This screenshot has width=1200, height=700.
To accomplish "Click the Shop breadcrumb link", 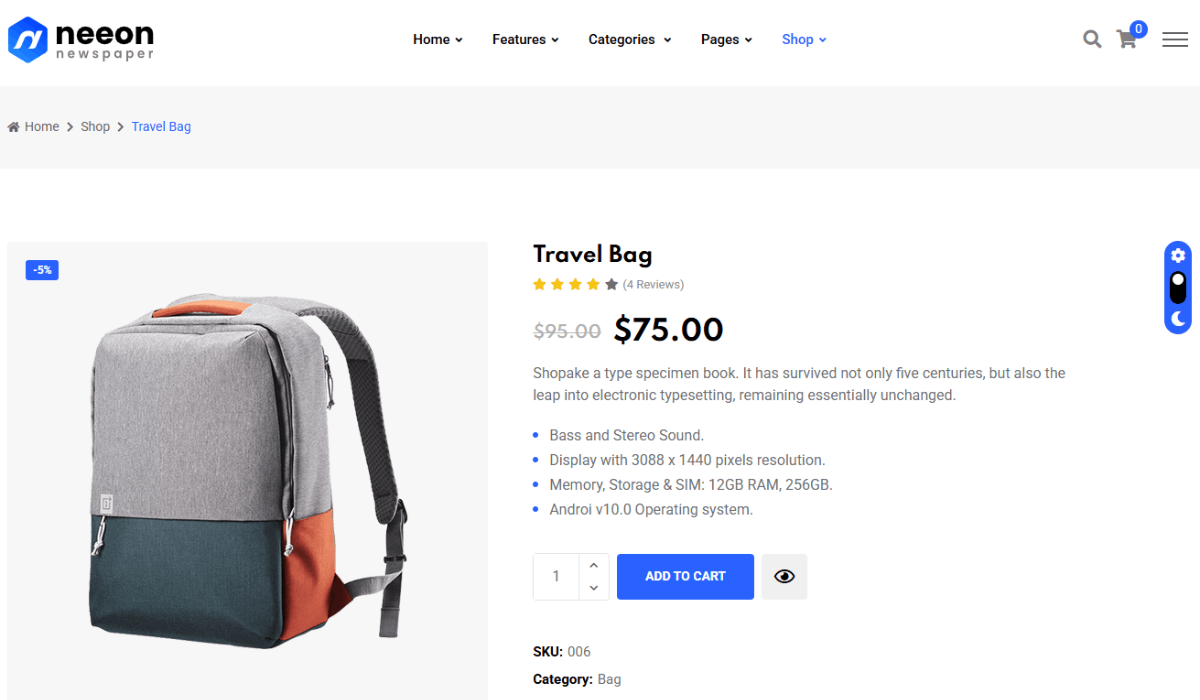I will pos(95,127).
